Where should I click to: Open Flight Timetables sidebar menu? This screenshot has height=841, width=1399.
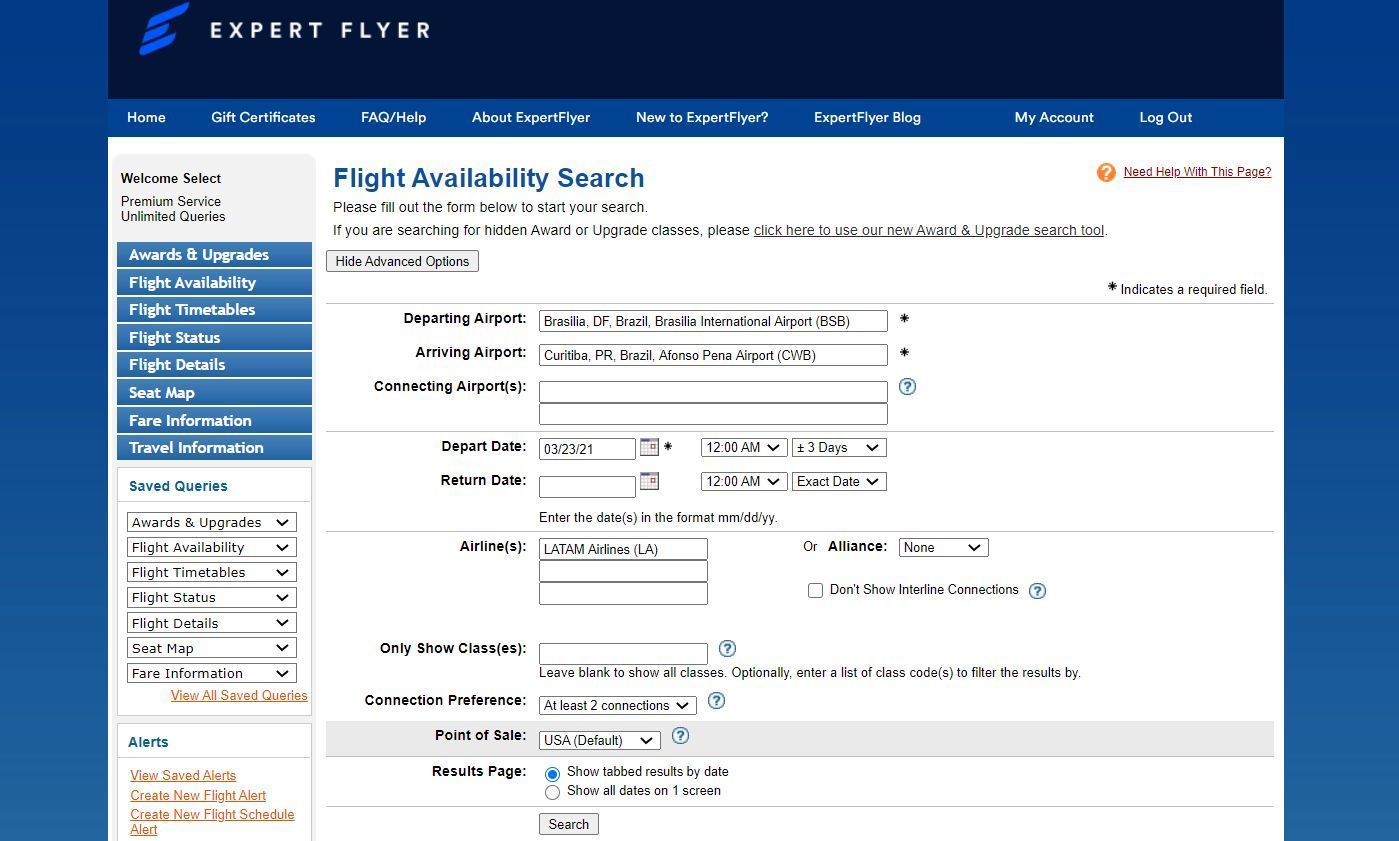pyautogui.click(x=214, y=309)
